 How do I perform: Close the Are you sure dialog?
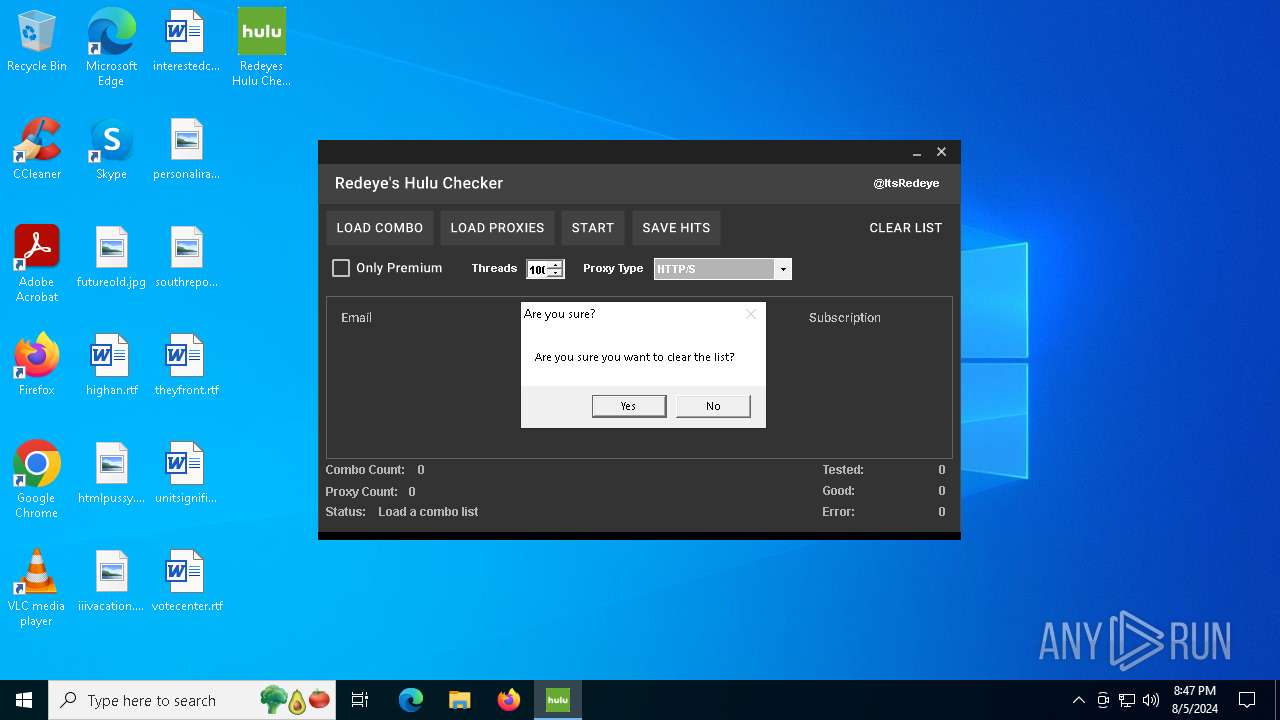pos(751,314)
